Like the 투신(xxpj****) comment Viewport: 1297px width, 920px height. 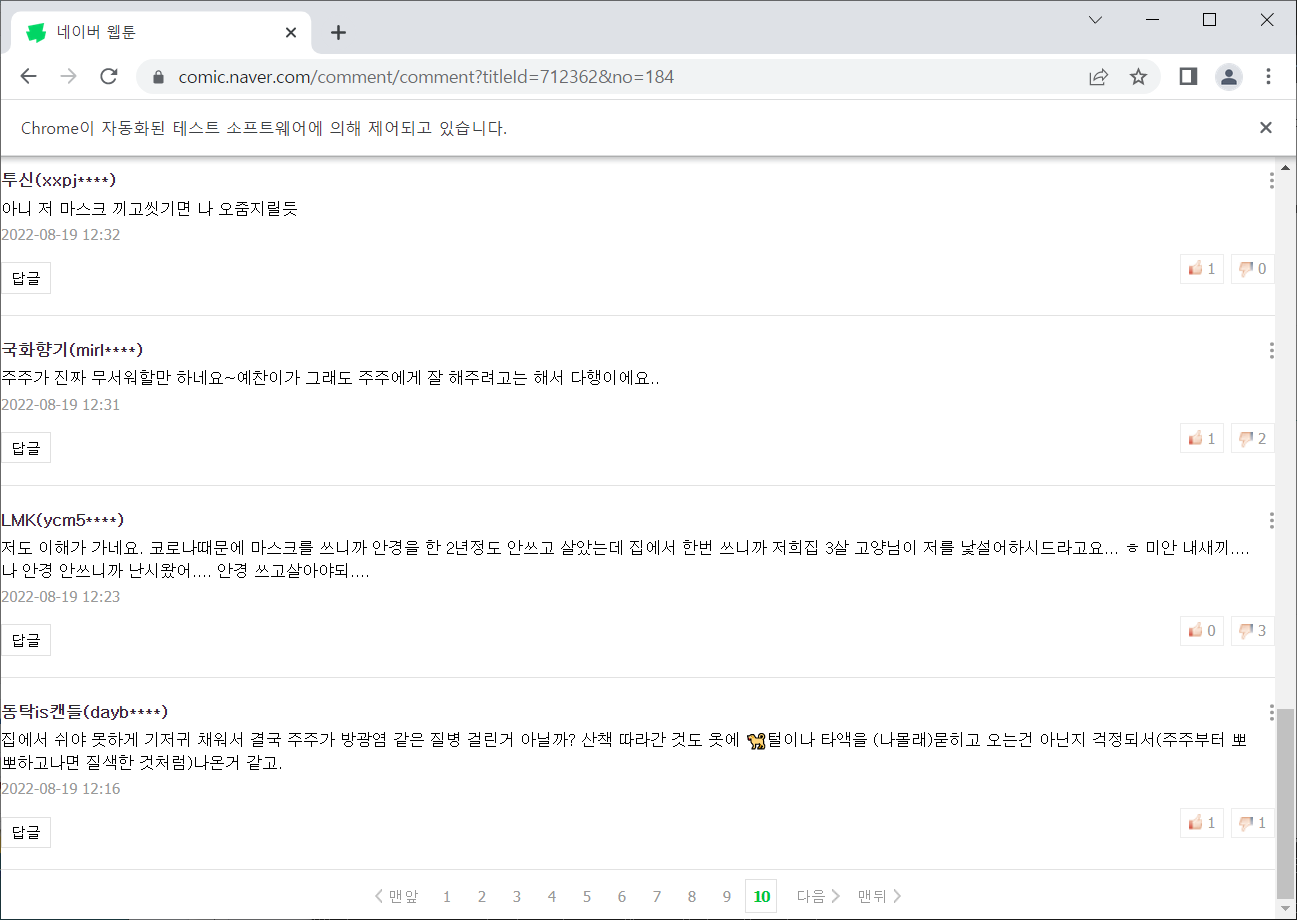pos(1202,268)
